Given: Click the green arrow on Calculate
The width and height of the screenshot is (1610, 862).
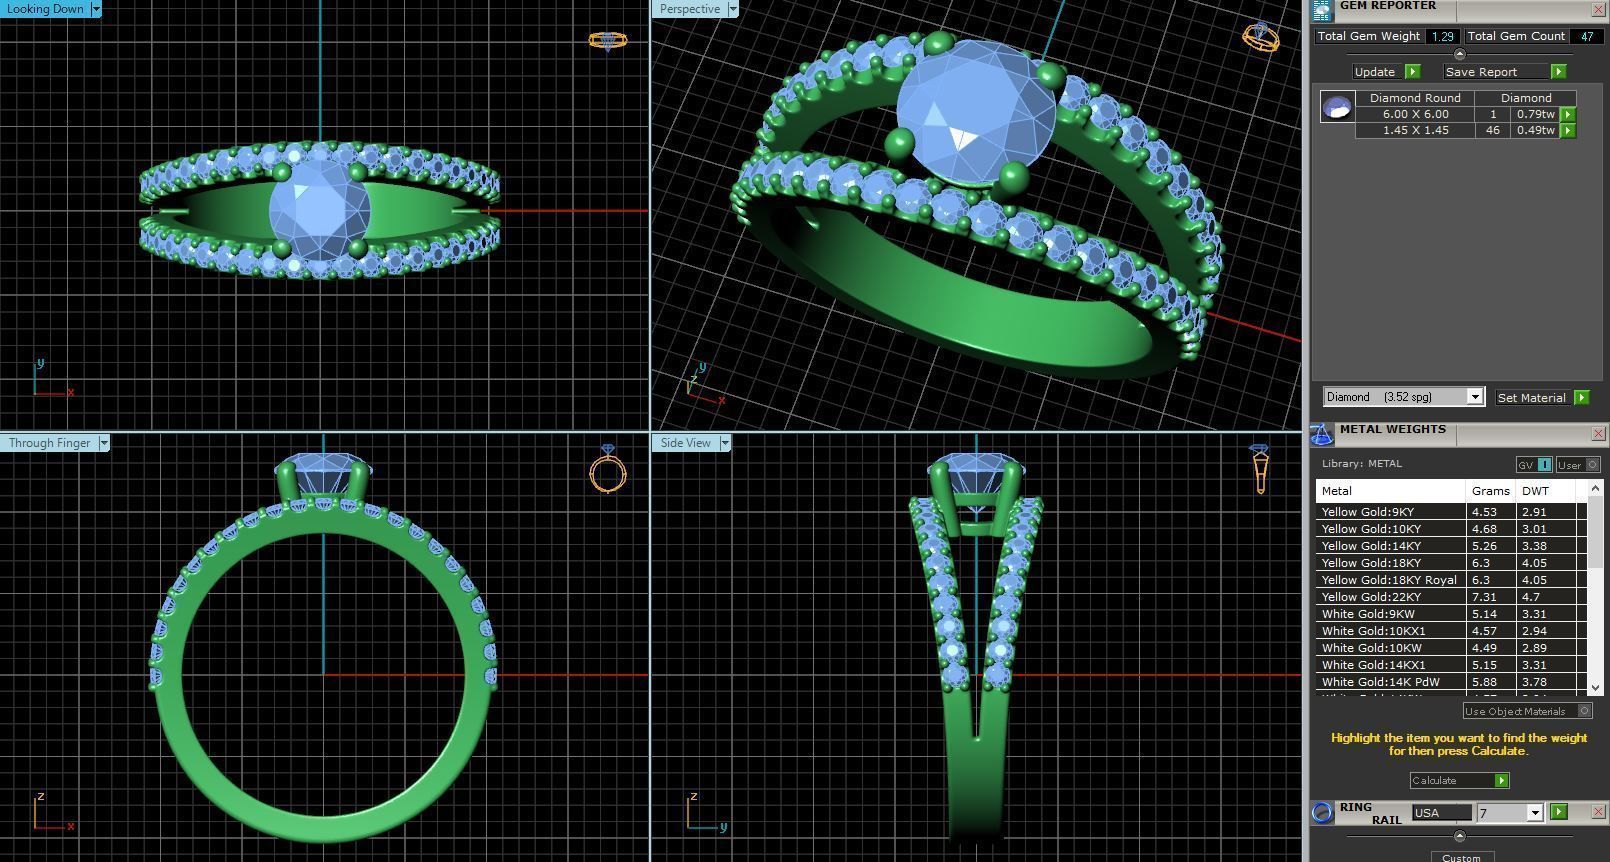Looking at the screenshot, I should 1501,780.
